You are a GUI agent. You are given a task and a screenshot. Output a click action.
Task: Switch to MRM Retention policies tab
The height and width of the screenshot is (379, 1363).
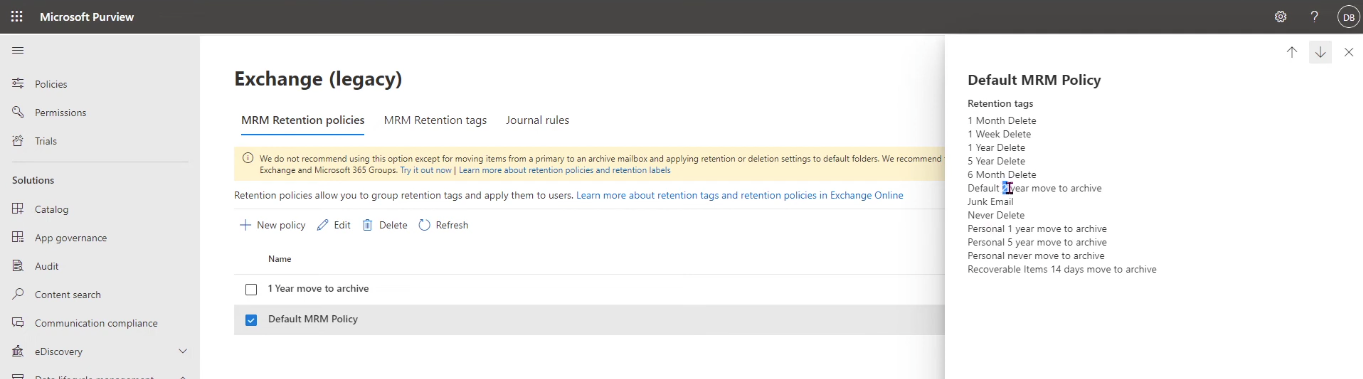(303, 120)
